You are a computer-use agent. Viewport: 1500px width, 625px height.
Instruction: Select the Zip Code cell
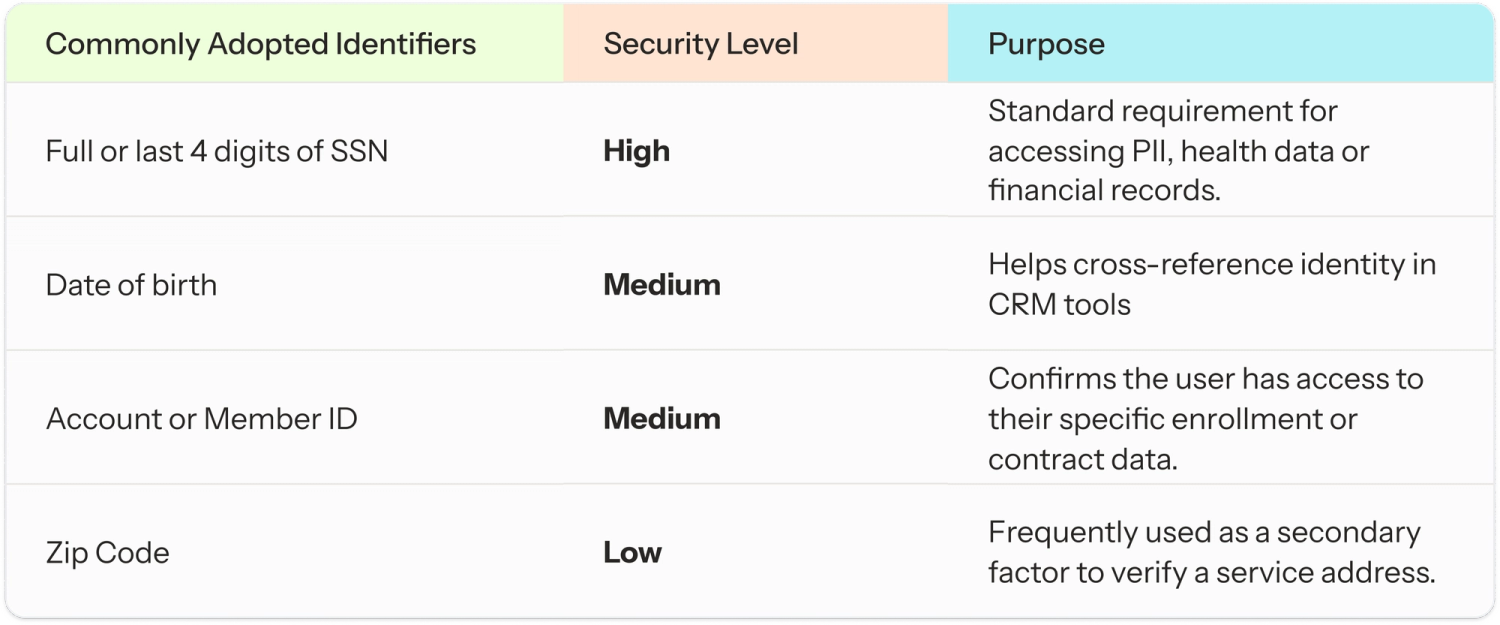point(108,552)
